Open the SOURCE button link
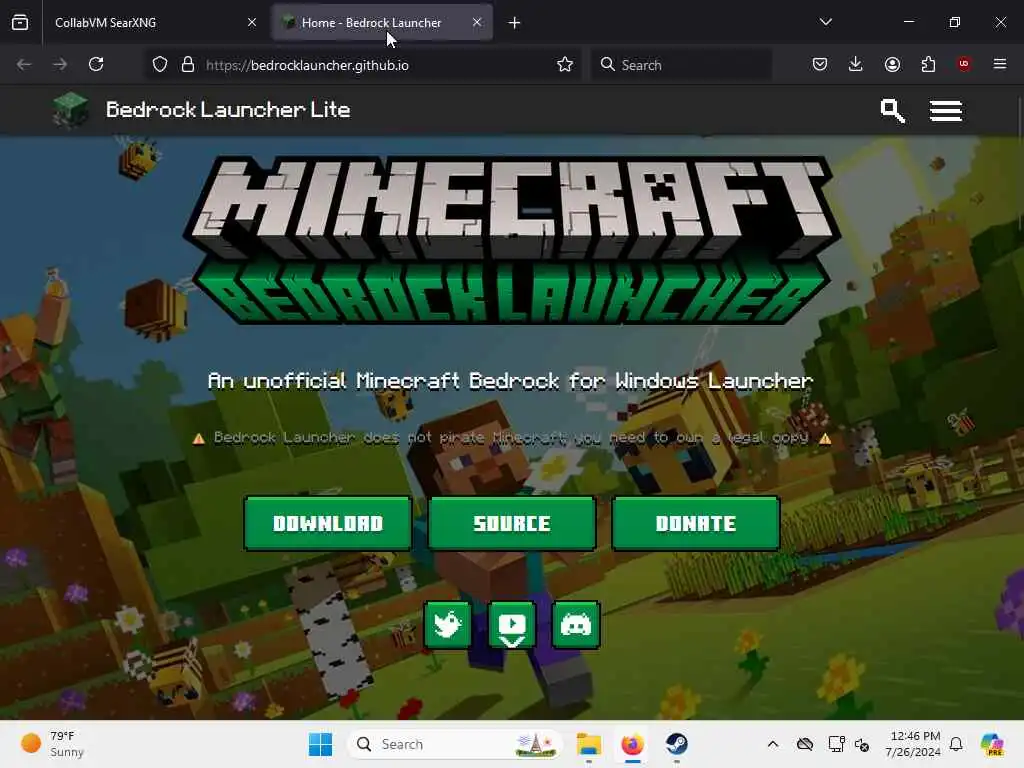The width and height of the screenshot is (1024, 768). 512,523
